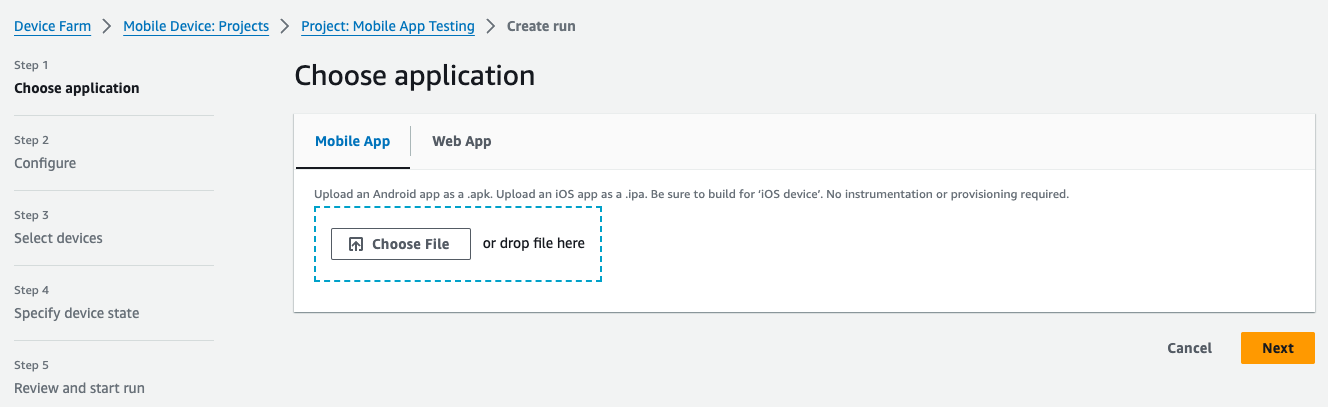Jump to Step 2 Configure
1328x407 pixels.
[x=45, y=163]
